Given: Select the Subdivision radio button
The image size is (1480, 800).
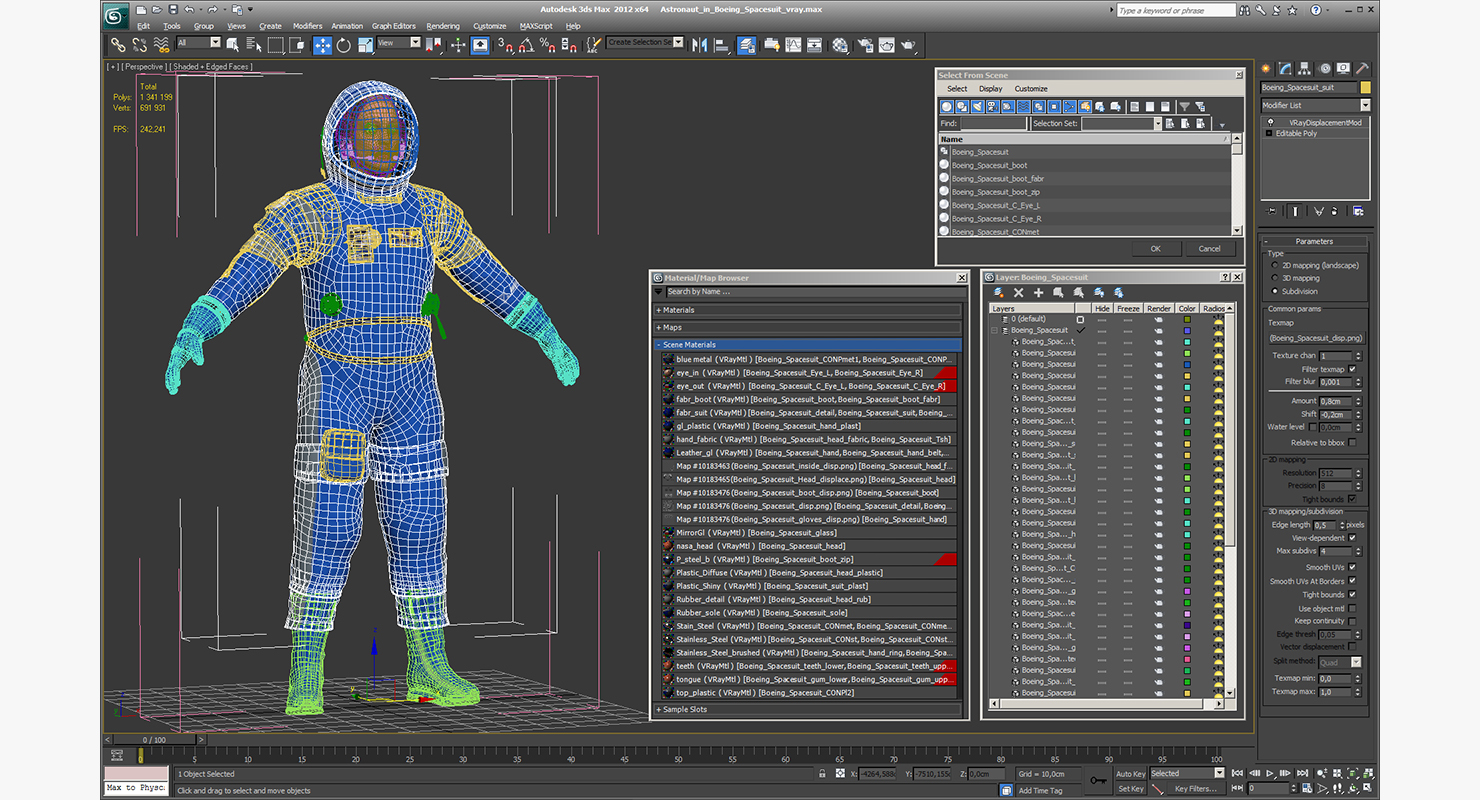Looking at the screenshot, I should coord(1275,291).
